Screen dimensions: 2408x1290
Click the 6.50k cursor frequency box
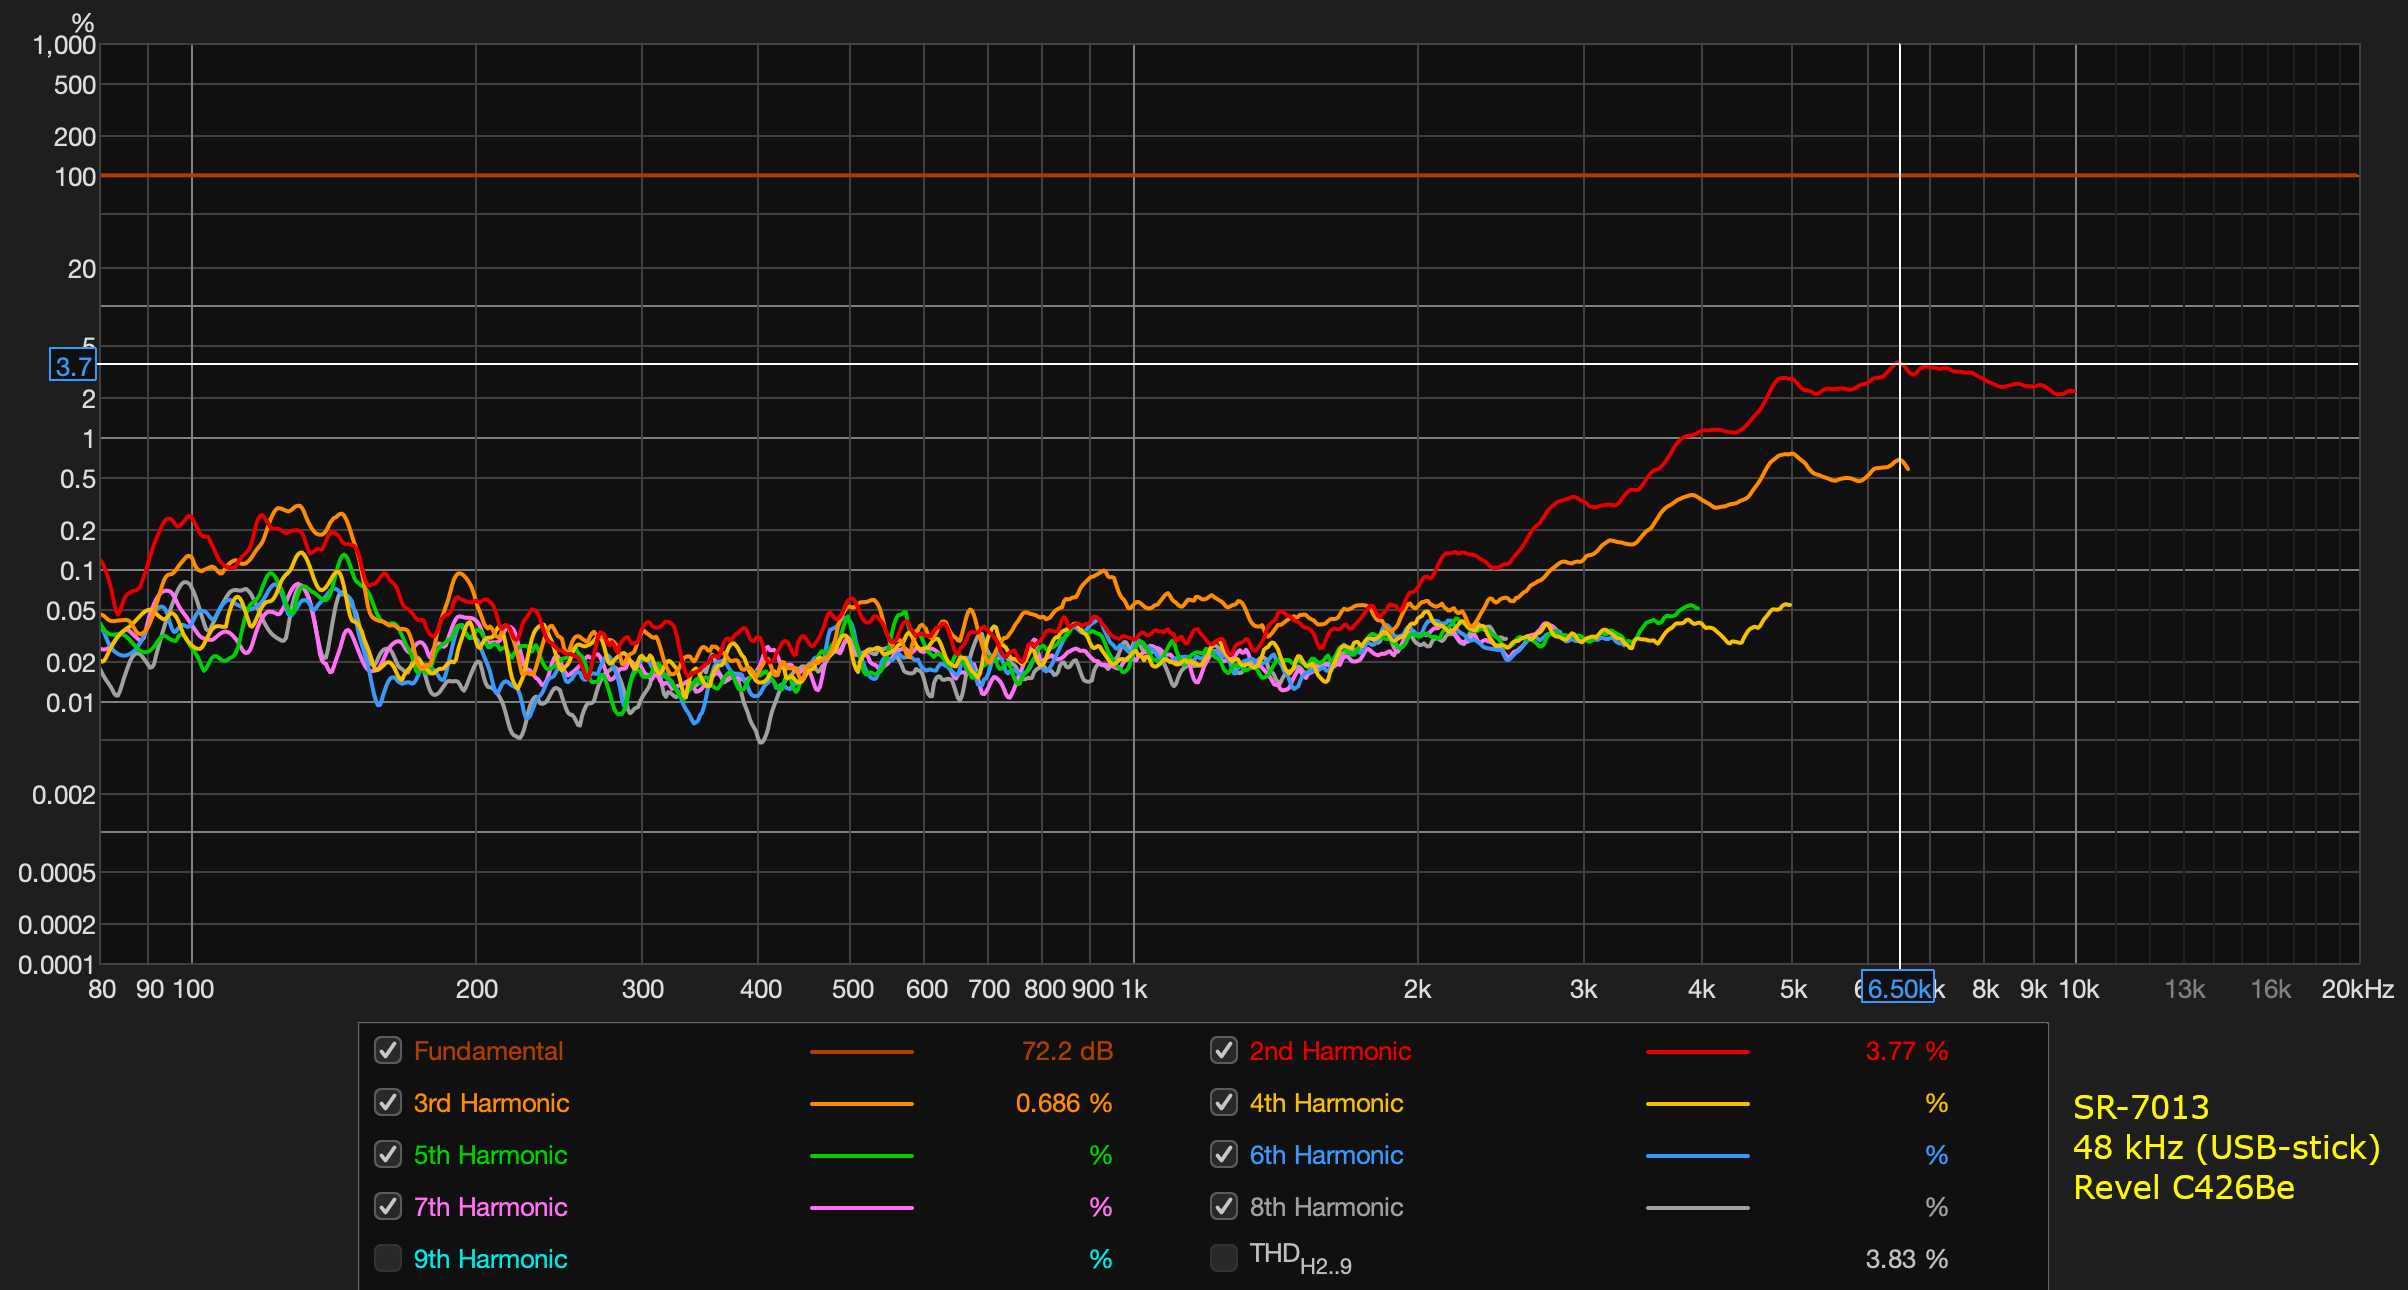coord(1897,988)
